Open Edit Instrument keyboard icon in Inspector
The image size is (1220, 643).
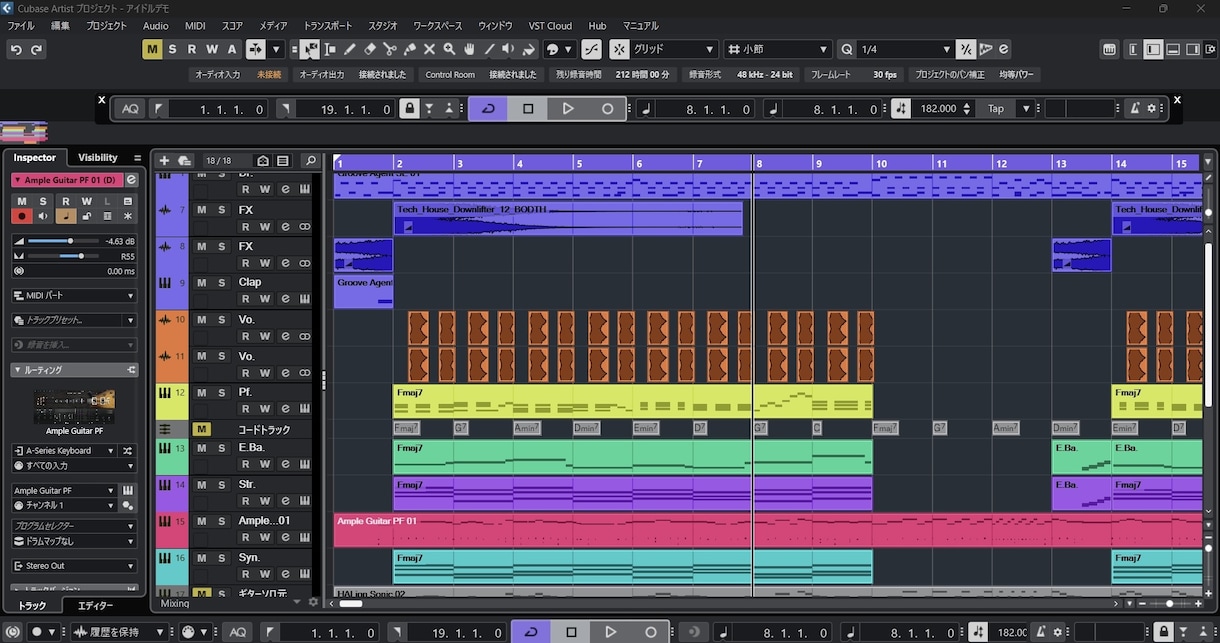pyautogui.click(x=128, y=490)
